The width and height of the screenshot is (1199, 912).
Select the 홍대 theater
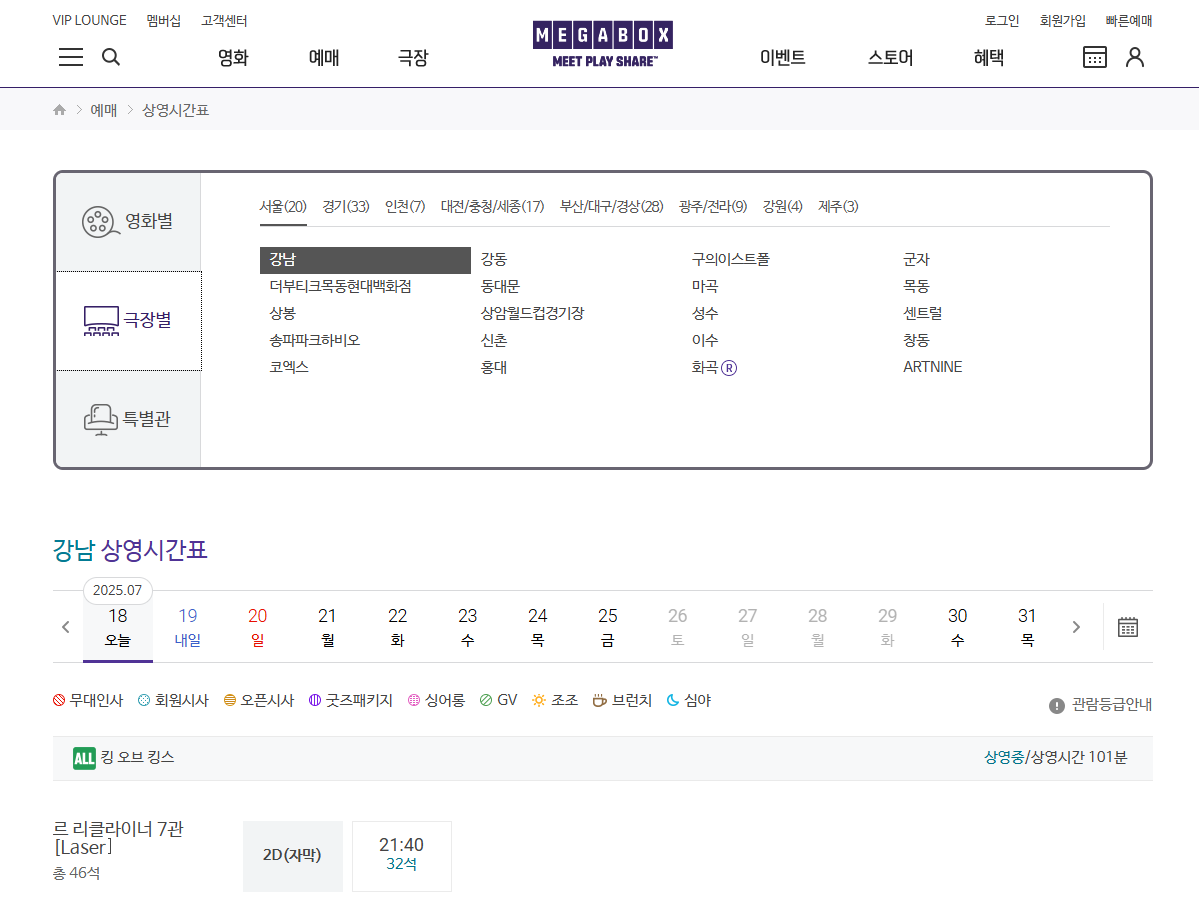(494, 368)
